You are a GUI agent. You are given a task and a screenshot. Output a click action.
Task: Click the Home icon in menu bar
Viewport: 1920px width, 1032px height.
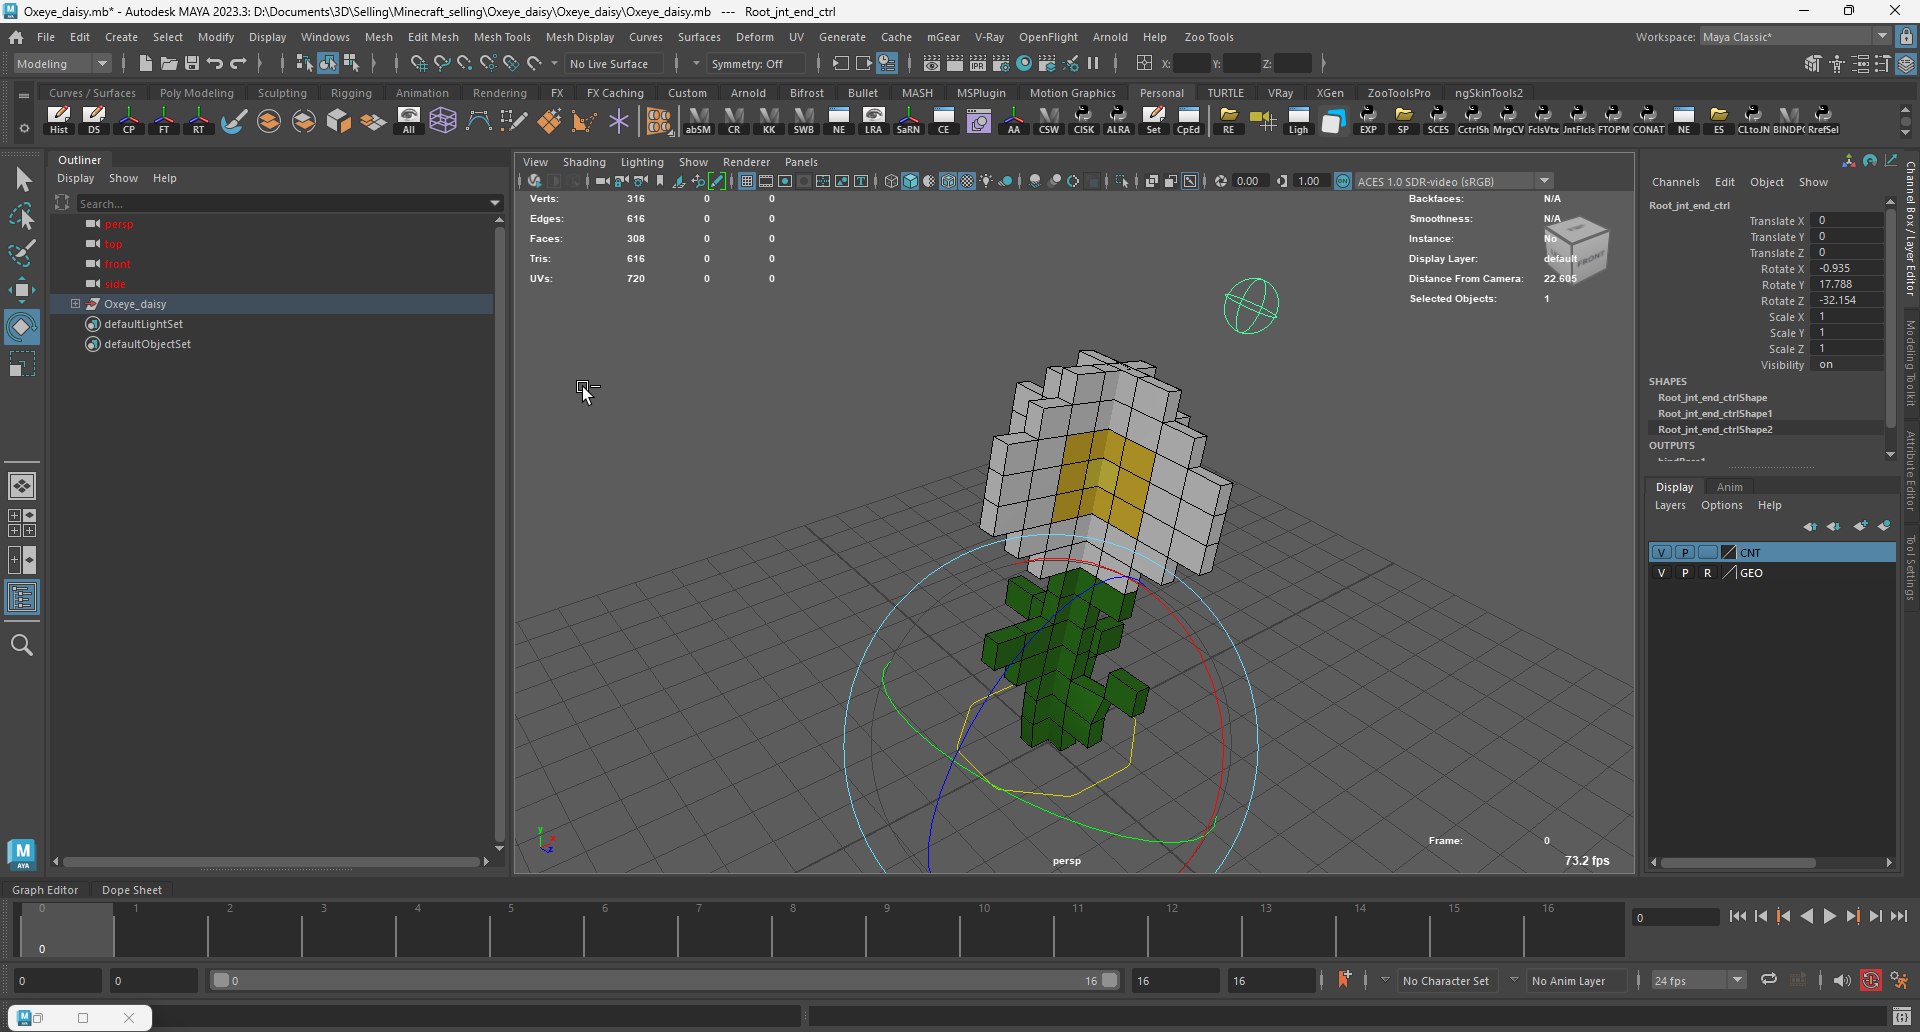16,37
